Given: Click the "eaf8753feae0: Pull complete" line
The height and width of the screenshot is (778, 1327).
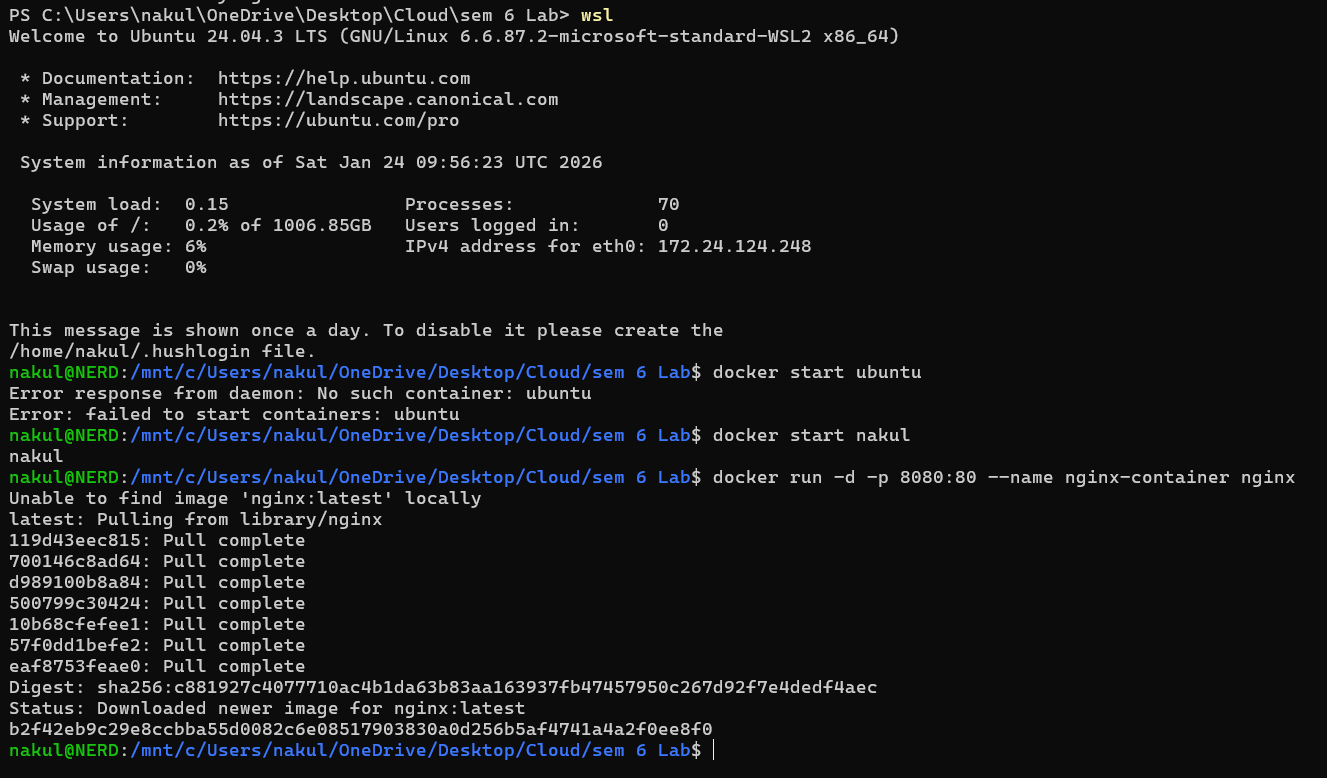Looking at the screenshot, I should click(x=157, y=666).
